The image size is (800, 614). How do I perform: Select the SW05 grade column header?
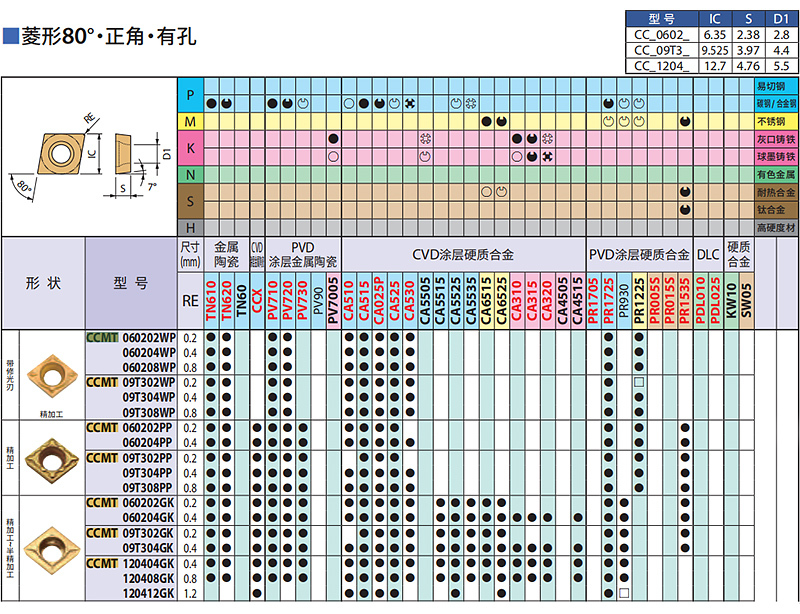(x=747, y=301)
